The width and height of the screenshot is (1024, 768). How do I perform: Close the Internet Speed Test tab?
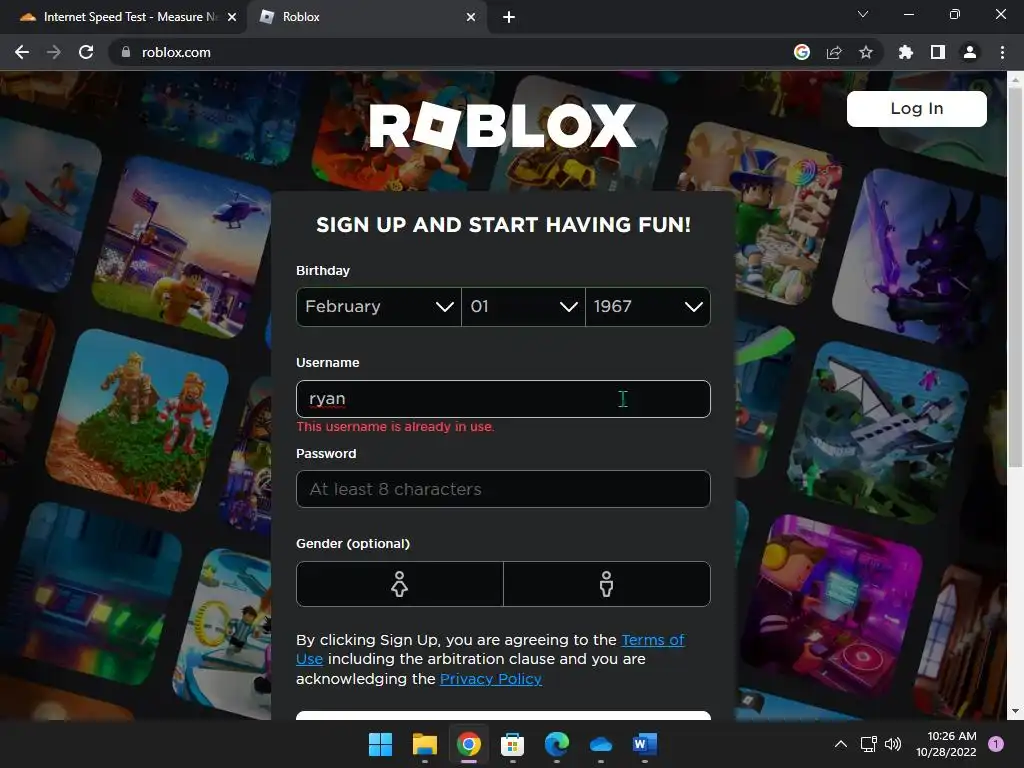point(232,17)
